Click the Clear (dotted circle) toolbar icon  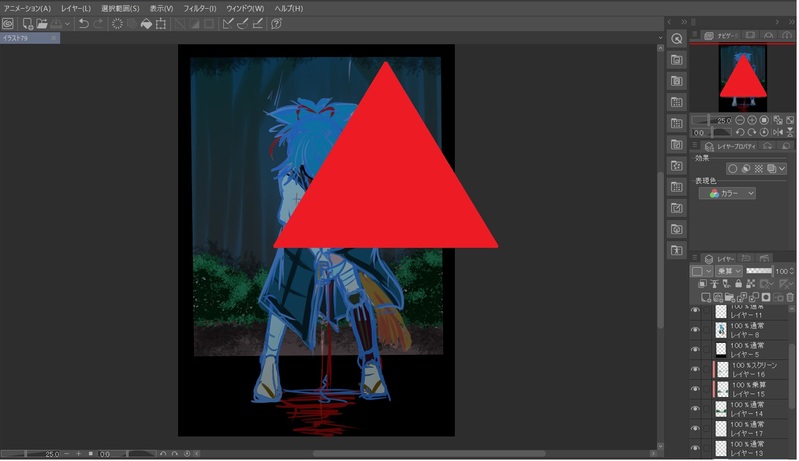click(x=117, y=23)
